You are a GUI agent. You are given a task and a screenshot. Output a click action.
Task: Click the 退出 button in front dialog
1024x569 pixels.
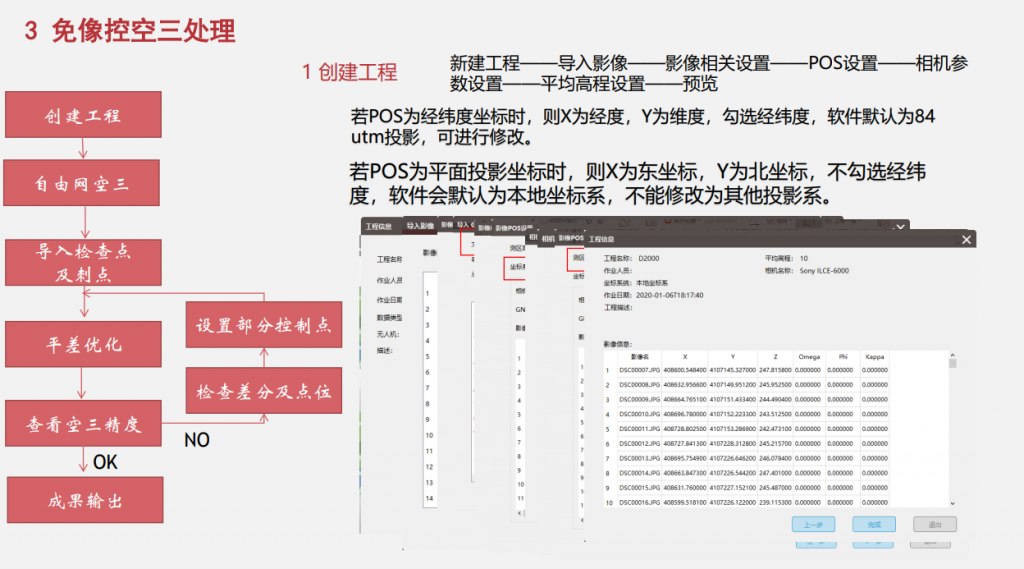(x=935, y=524)
